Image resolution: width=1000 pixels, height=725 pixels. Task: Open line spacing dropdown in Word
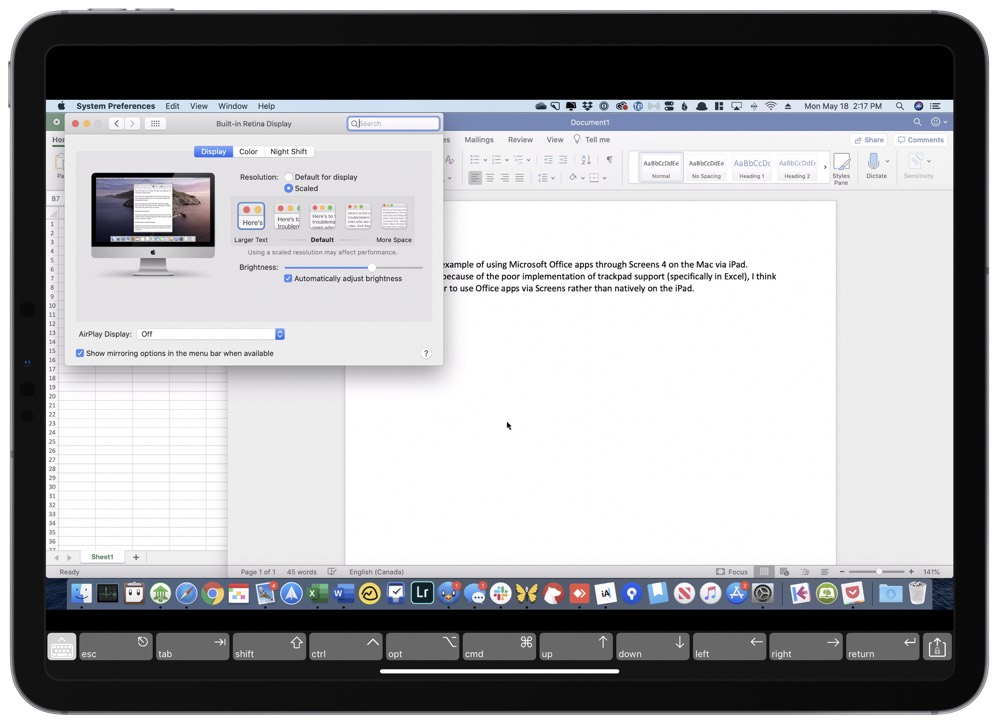pos(546,178)
